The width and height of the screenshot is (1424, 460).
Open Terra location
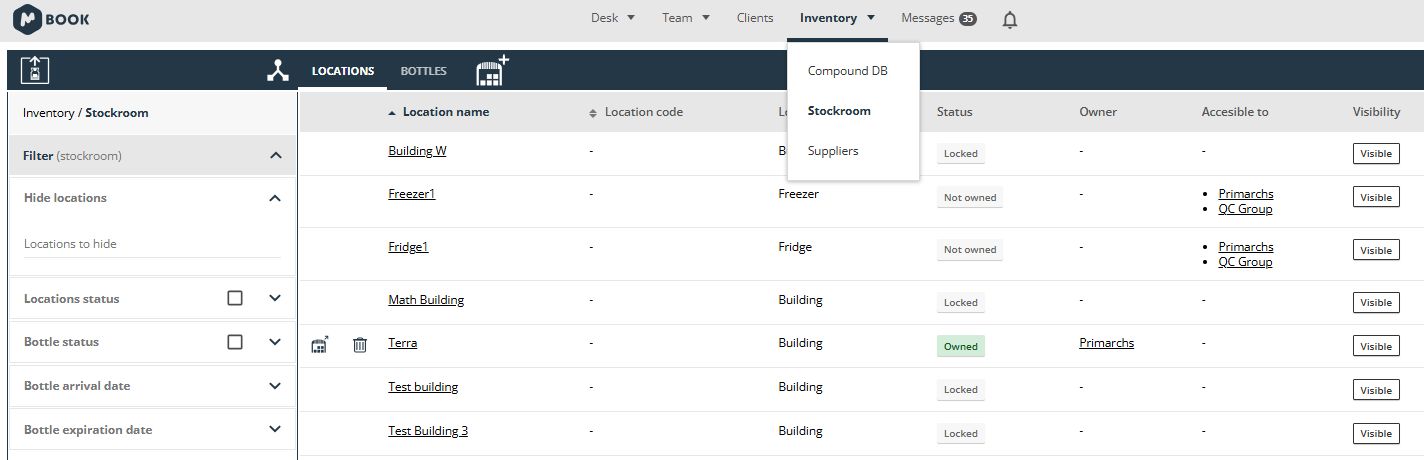[x=403, y=343]
